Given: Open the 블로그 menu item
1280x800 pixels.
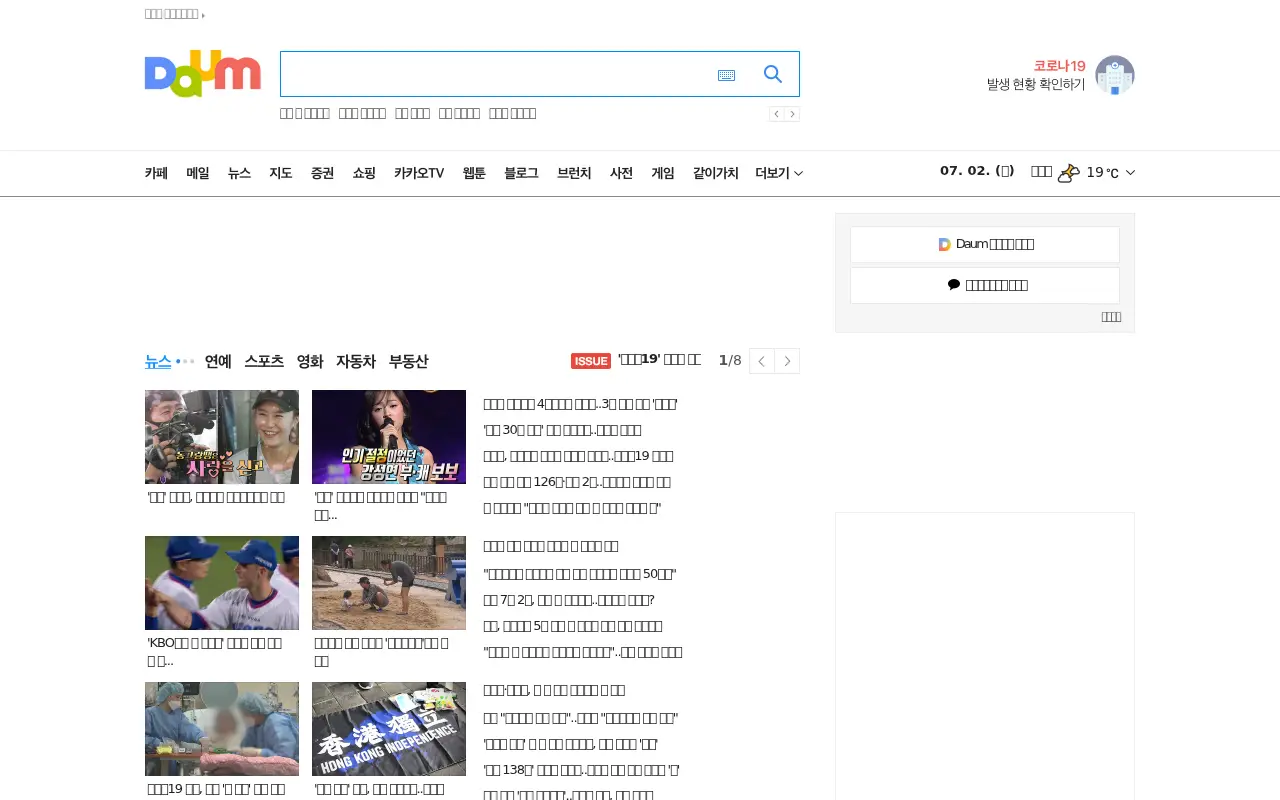Looking at the screenshot, I should [521, 173].
